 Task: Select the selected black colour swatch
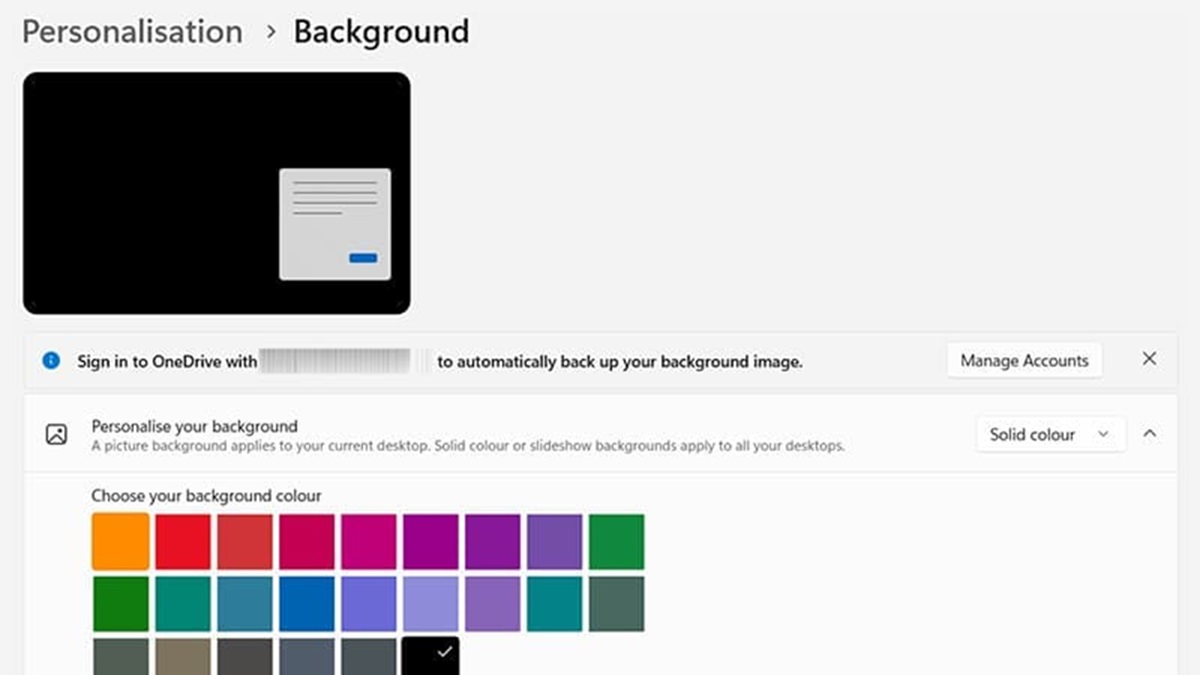[x=430, y=656]
